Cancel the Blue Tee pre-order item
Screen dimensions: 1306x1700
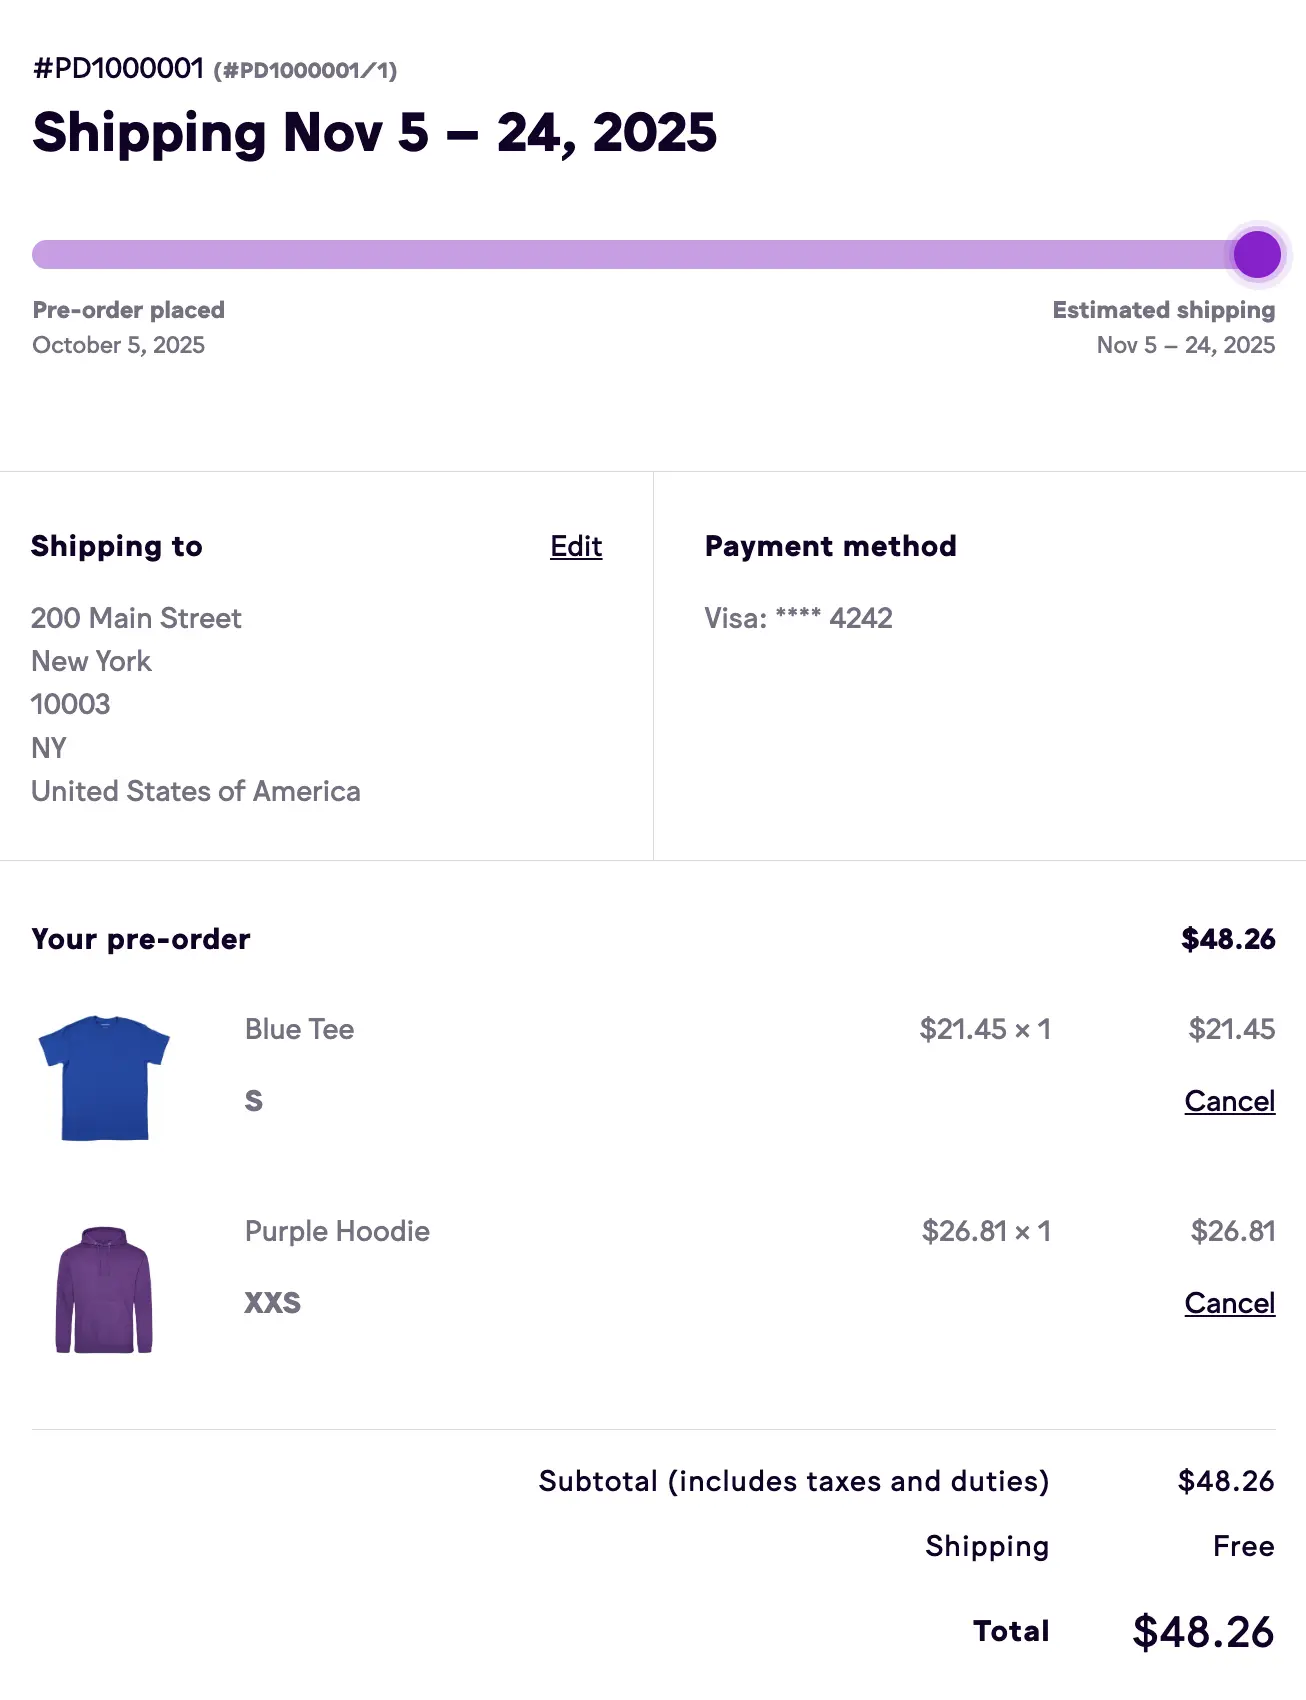1229,1101
